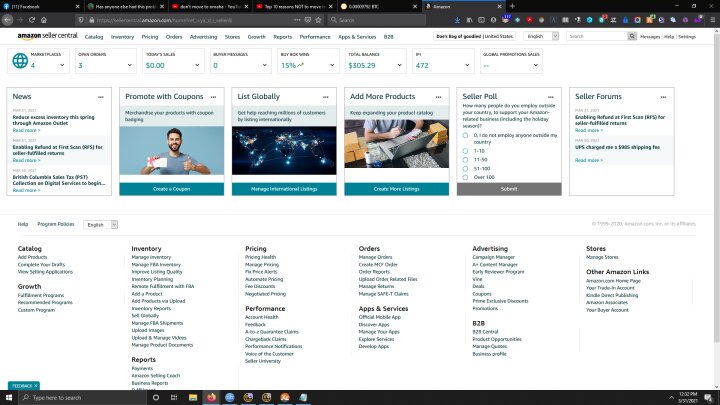Open File Explorer from the taskbar
The width and height of the screenshot is (720, 405).
click(x=193, y=398)
